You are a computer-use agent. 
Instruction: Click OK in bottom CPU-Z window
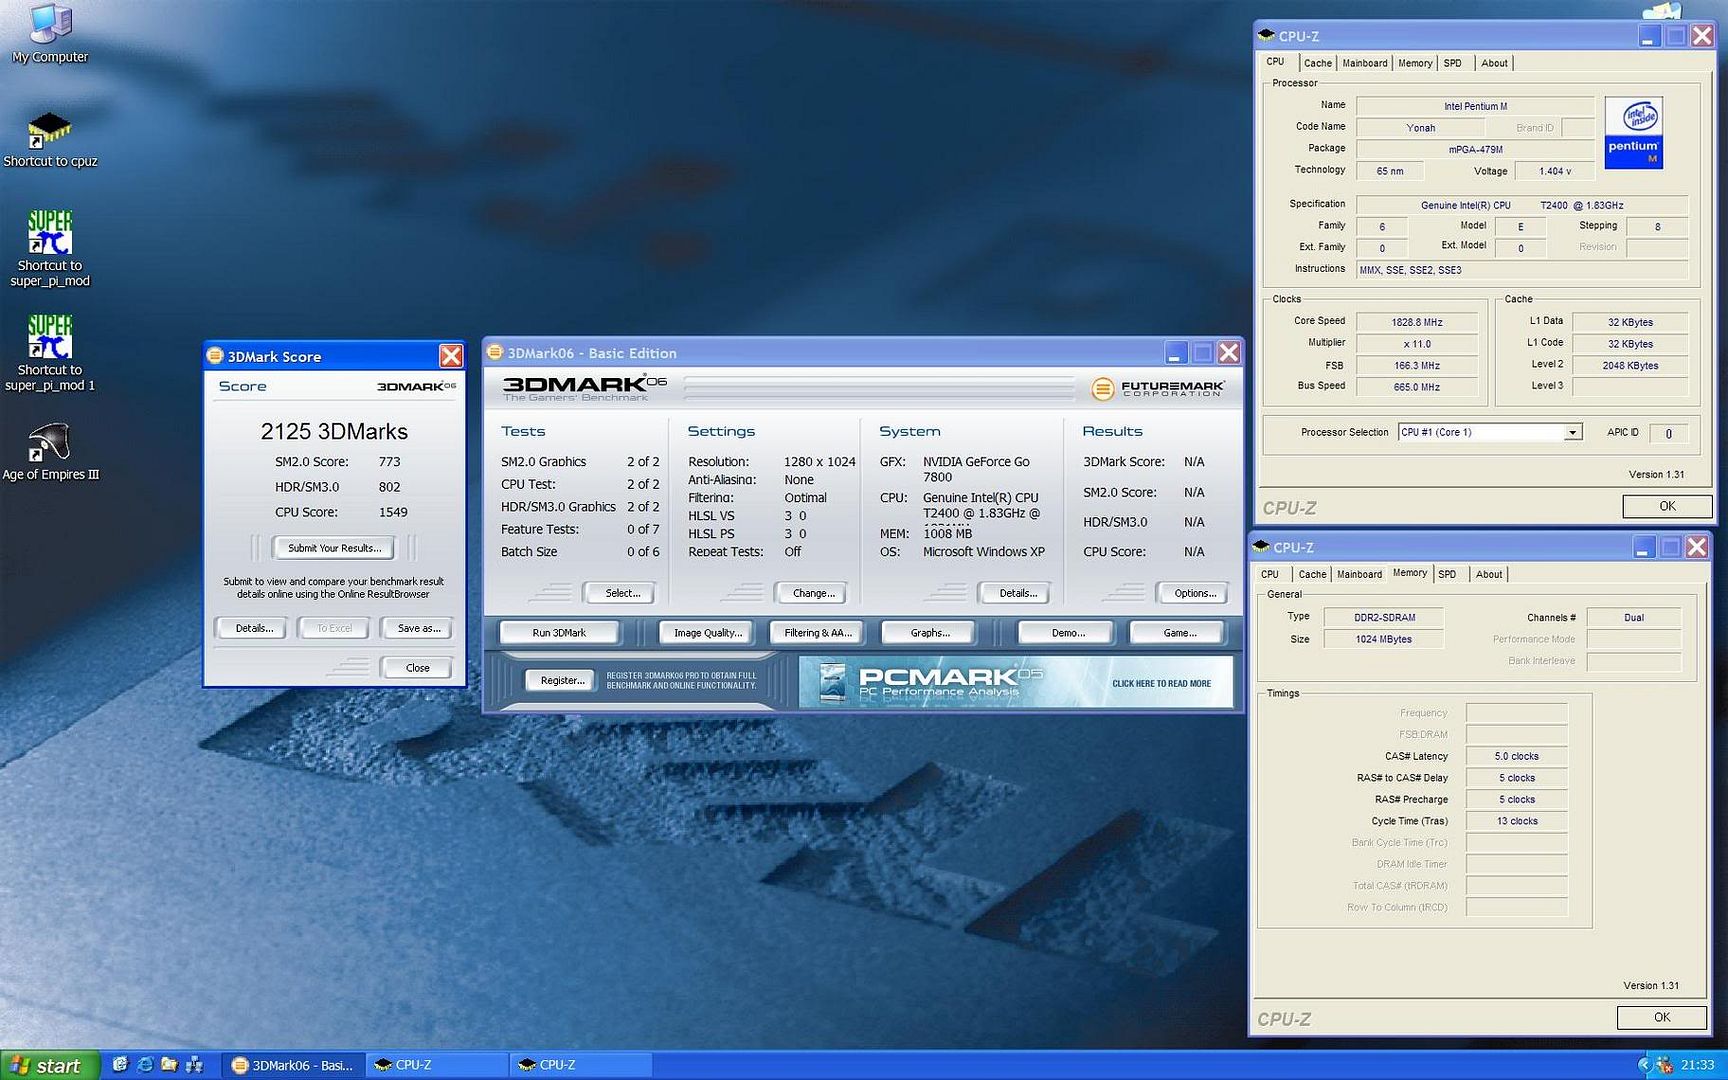tap(1662, 1017)
